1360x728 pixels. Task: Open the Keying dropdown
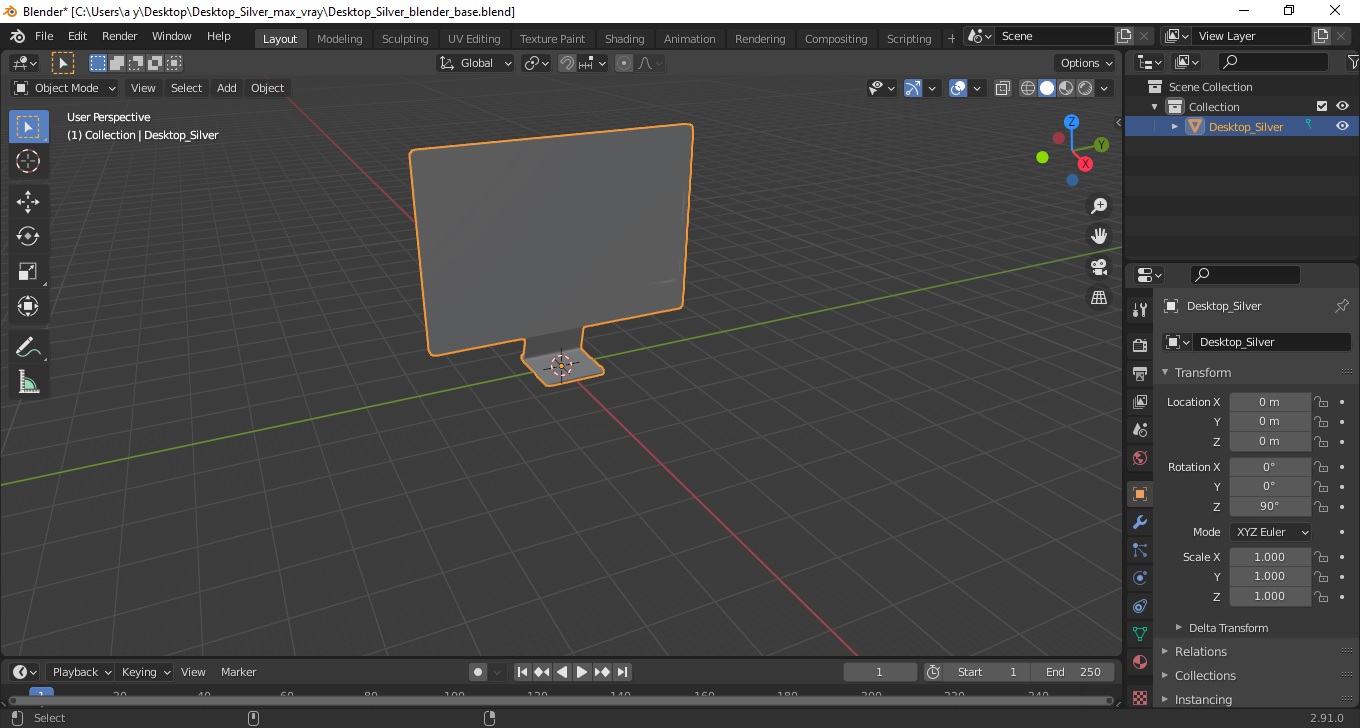click(x=145, y=672)
